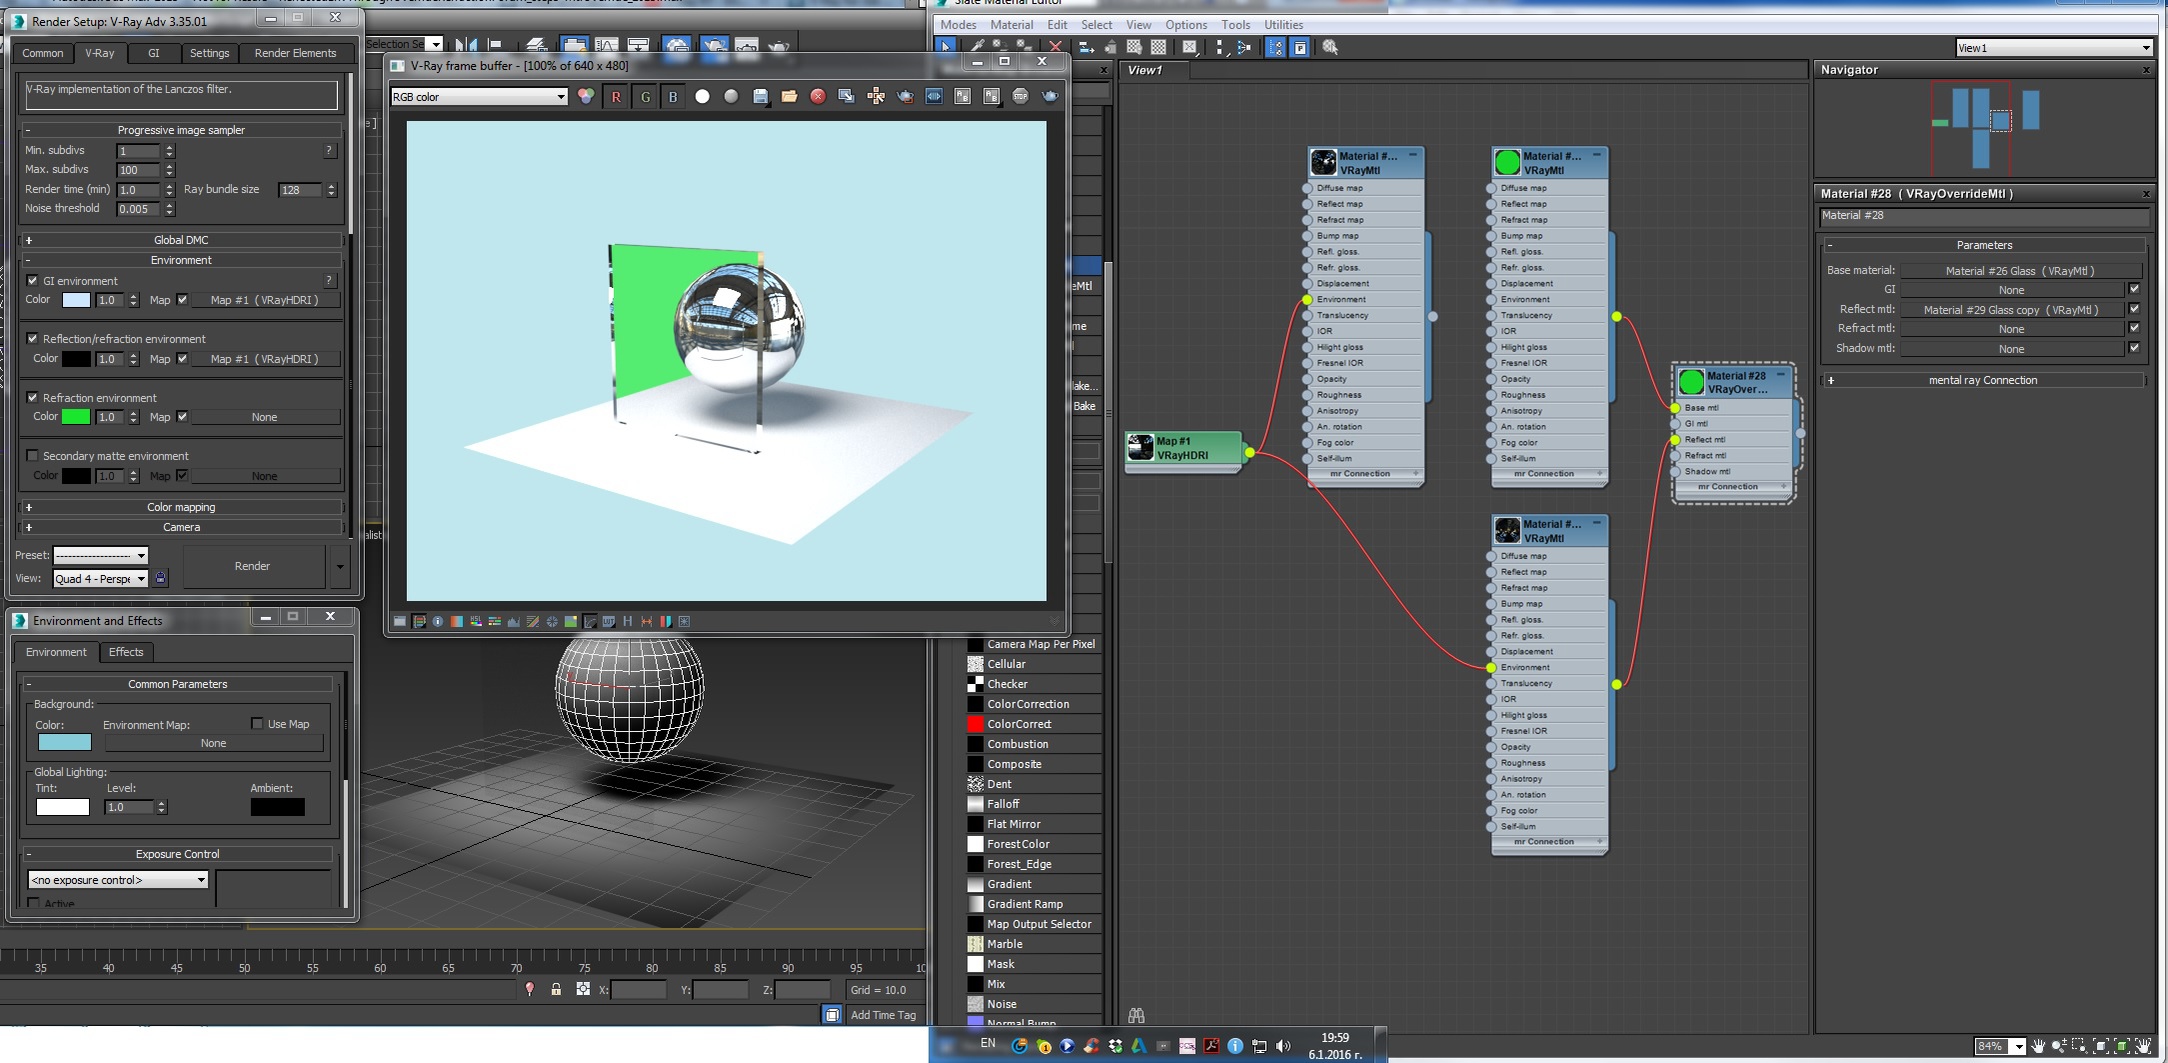This screenshot has width=2168, height=1063.
Task: Toggle the Map checkbox in the GI environment row
Action: [x=182, y=300]
